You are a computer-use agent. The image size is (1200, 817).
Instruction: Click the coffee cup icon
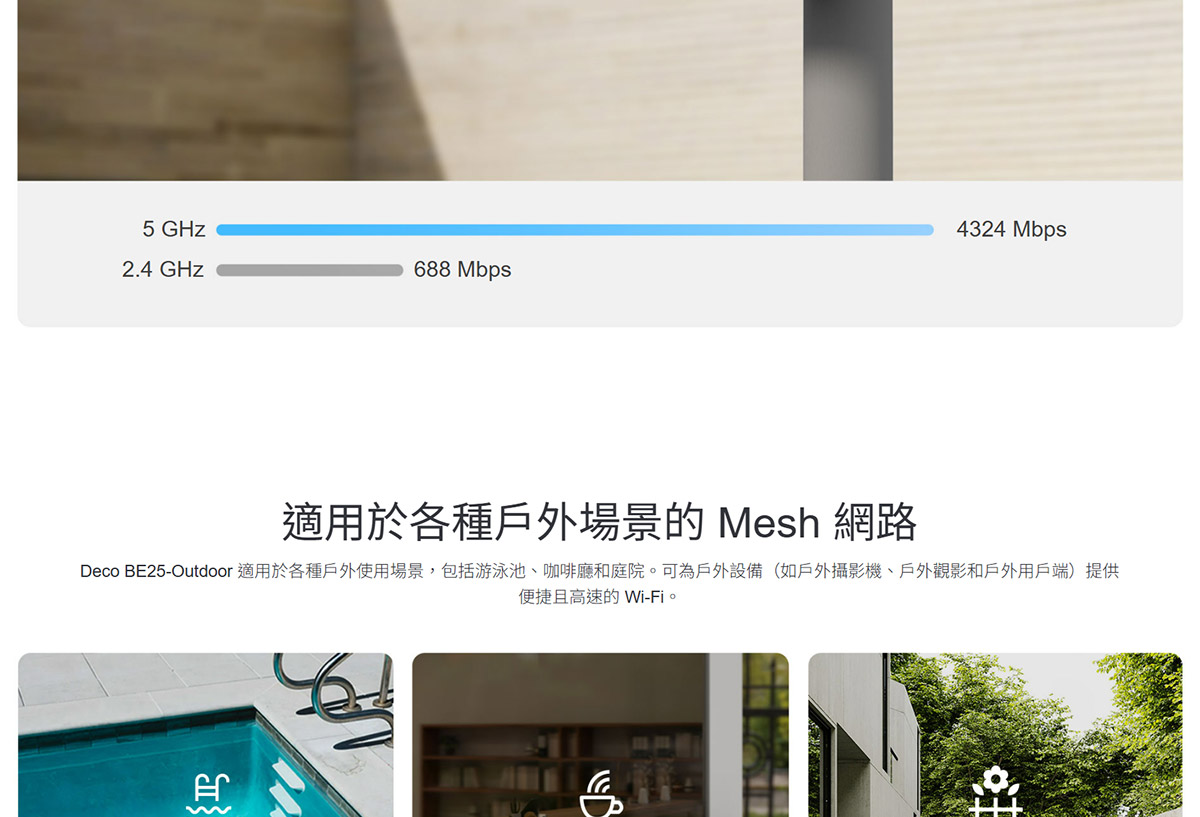tap(601, 795)
